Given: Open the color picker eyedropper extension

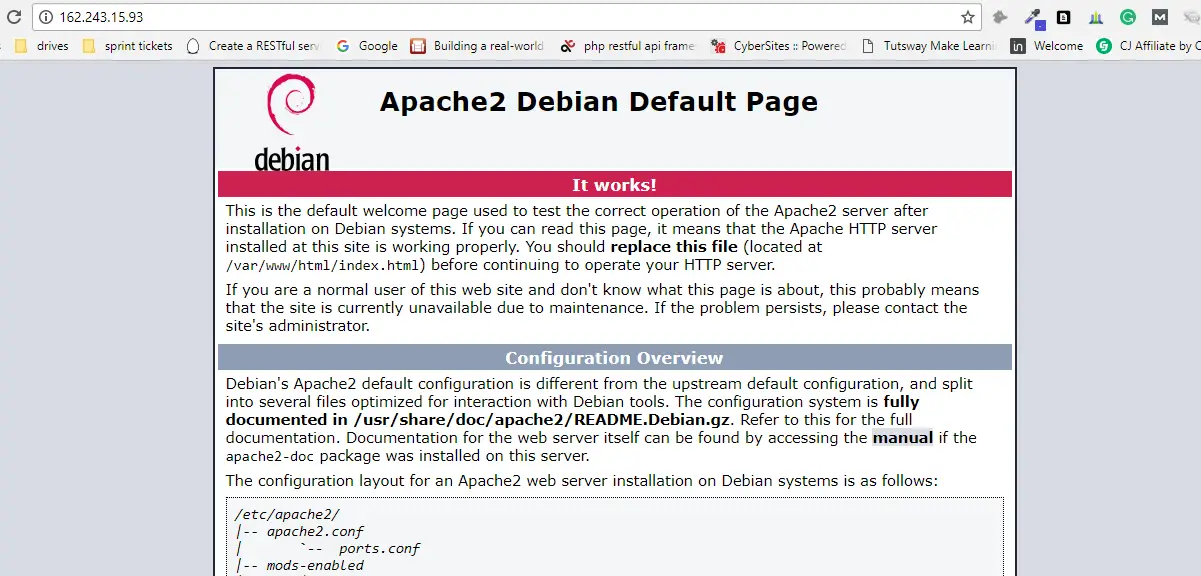Looking at the screenshot, I should click(1033, 17).
